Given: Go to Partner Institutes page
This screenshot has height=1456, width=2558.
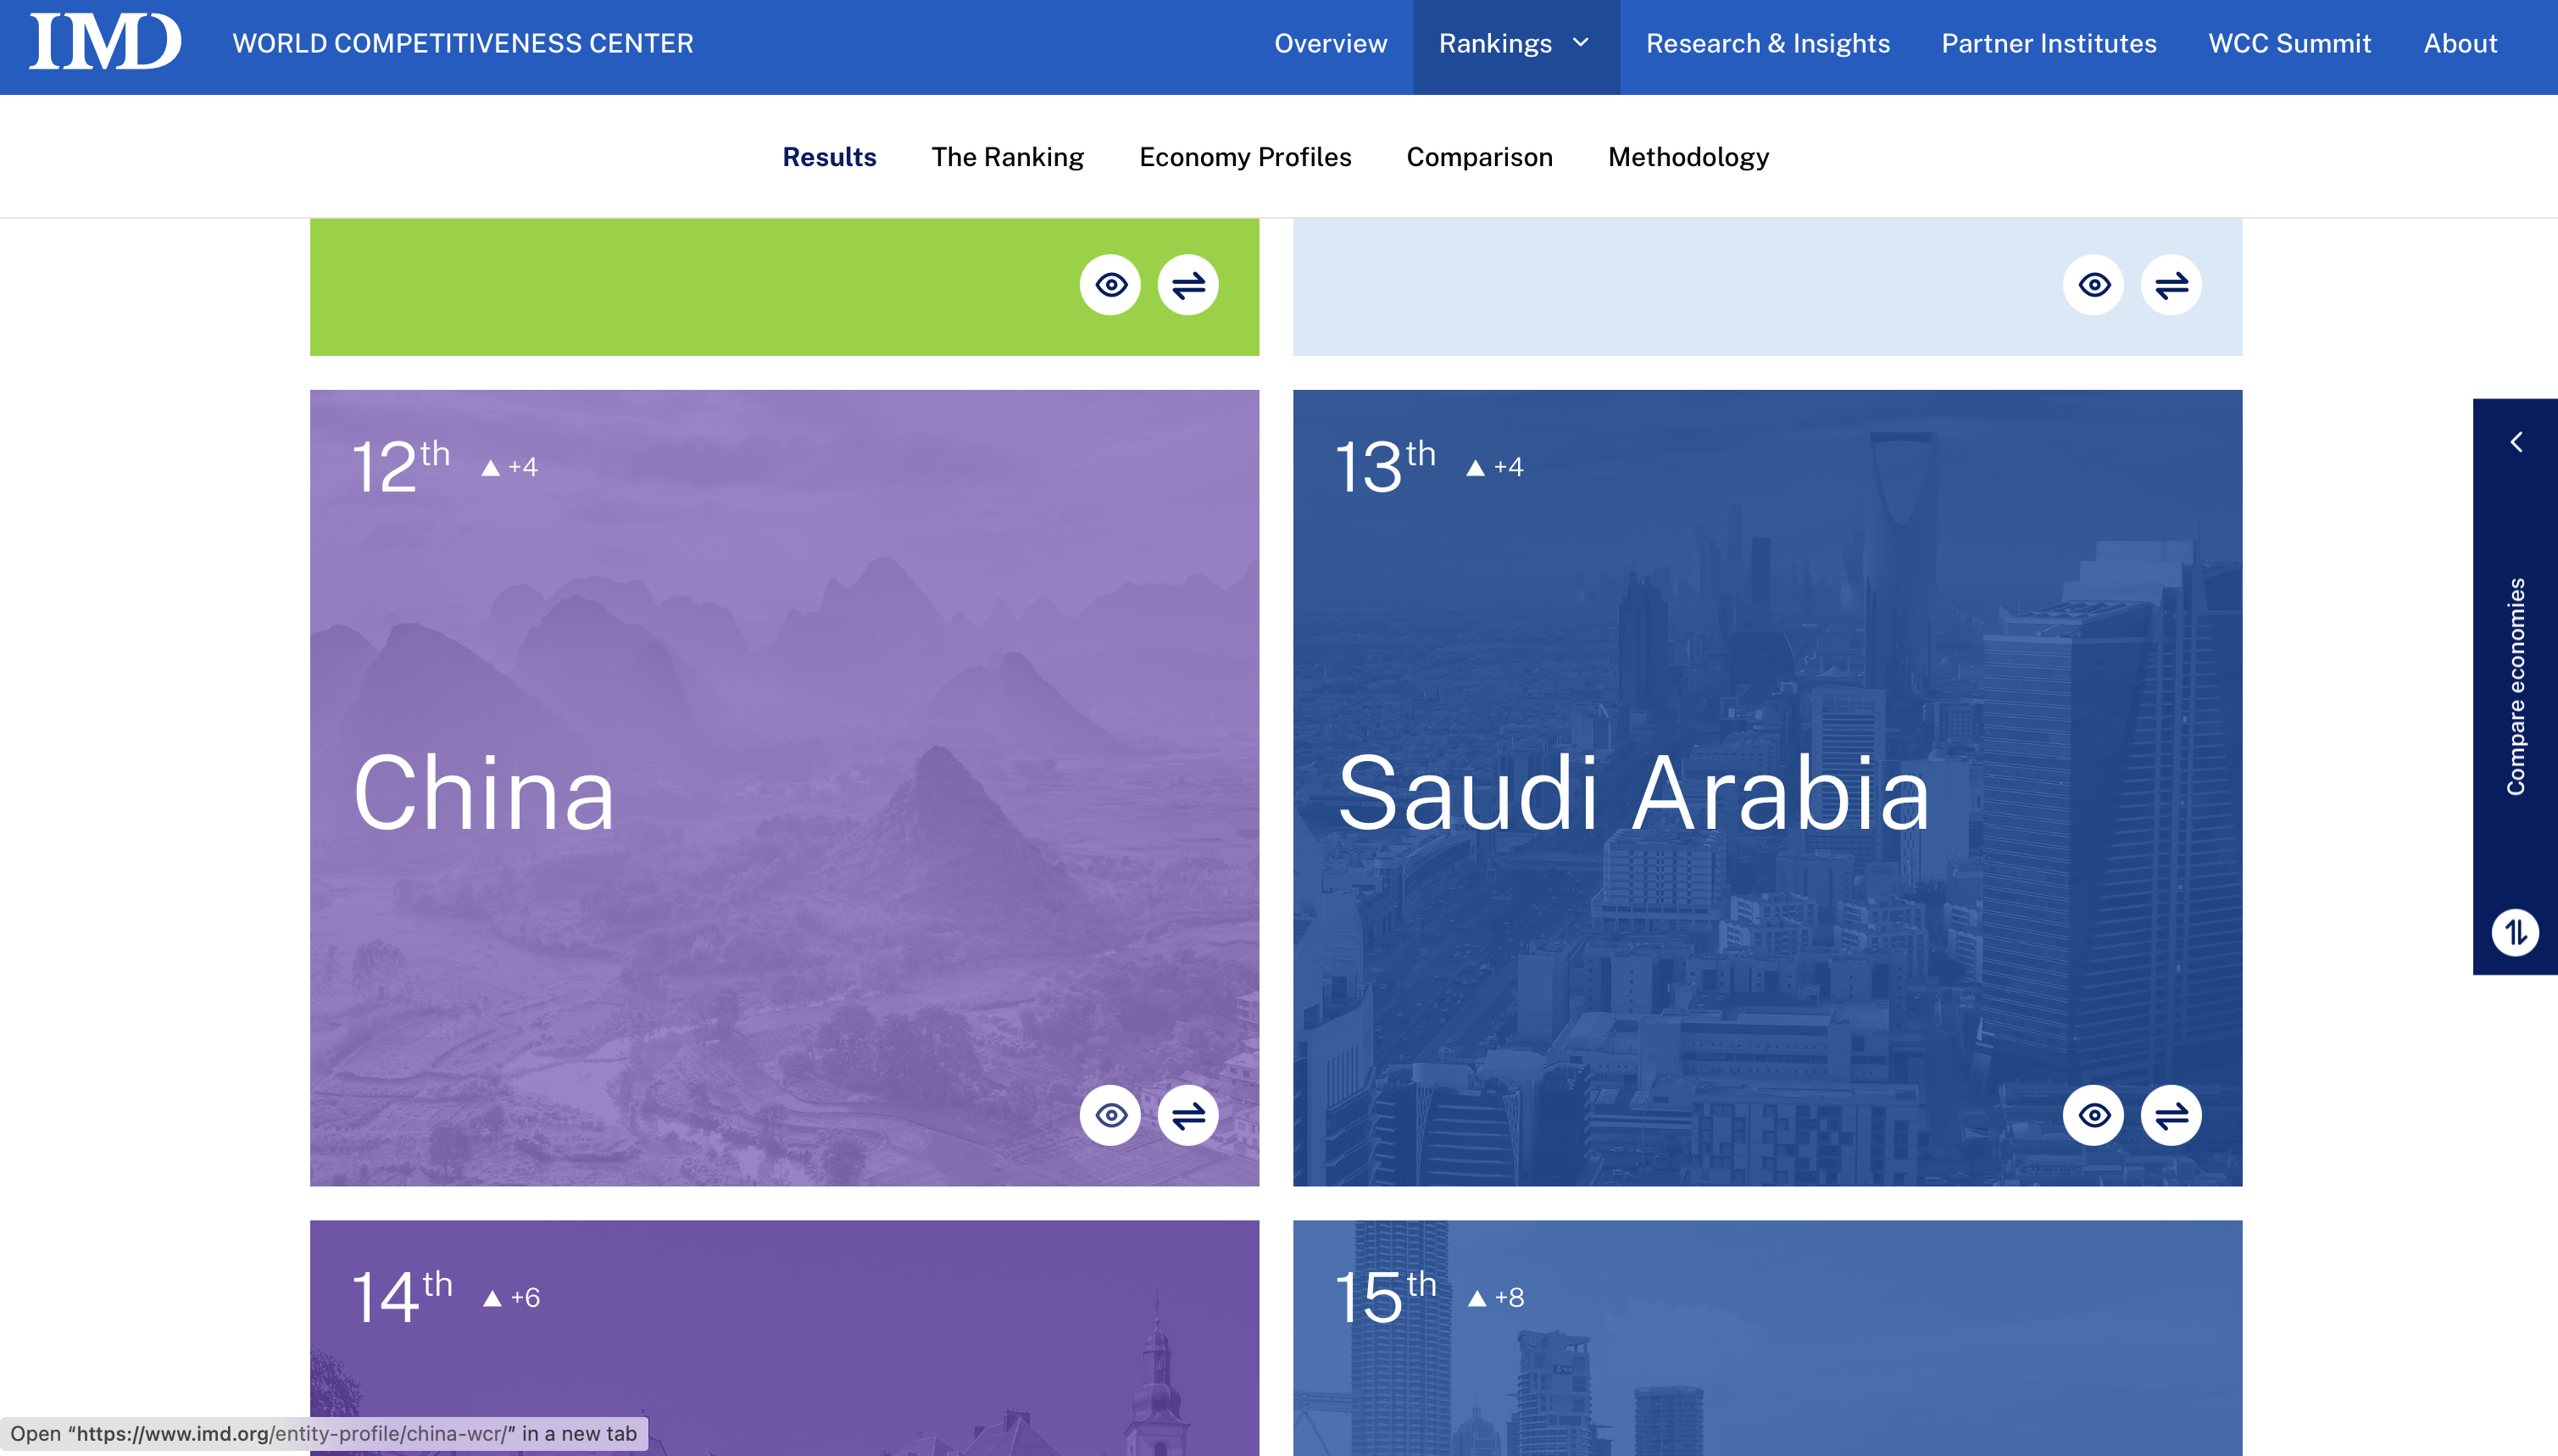Looking at the screenshot, I should [2048, 43].
